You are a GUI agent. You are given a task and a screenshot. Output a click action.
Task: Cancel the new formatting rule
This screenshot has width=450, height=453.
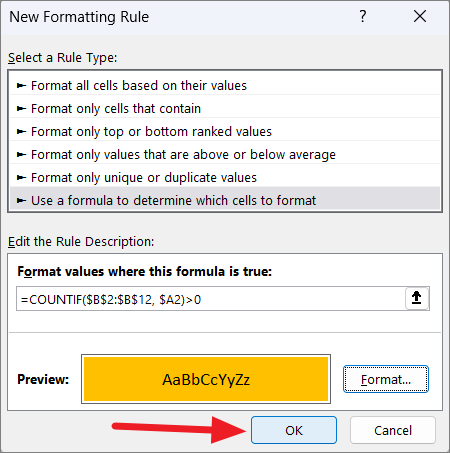pyautogui.click(x=393, y=430)
